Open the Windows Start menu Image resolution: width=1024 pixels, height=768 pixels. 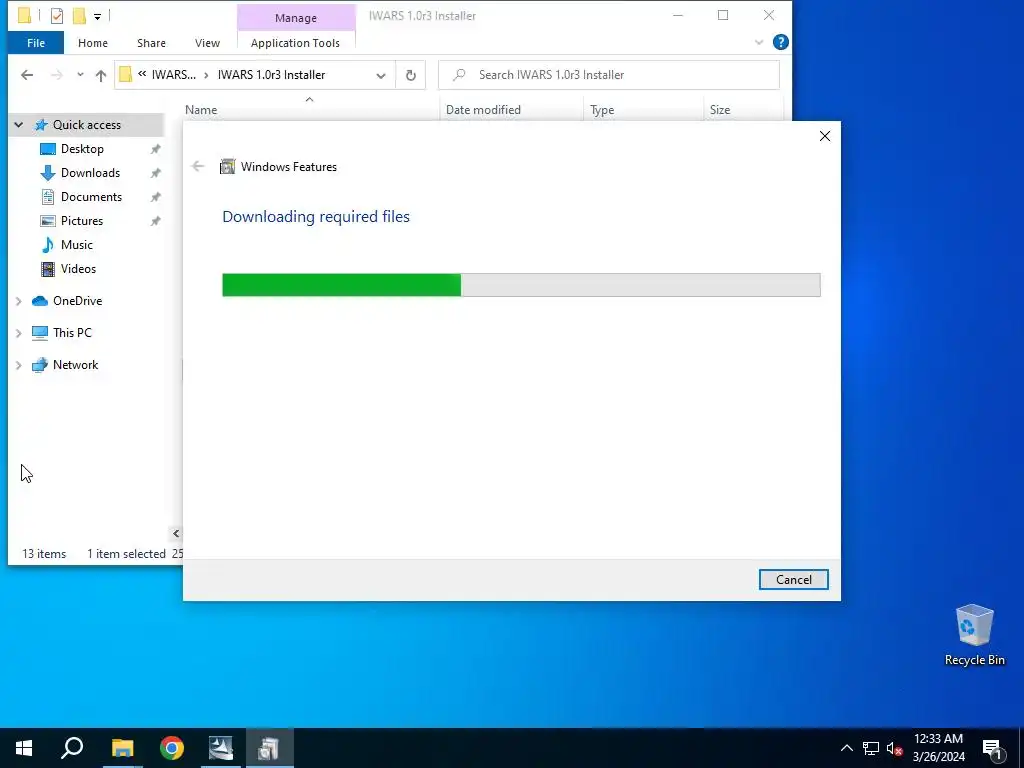[24, 748]
